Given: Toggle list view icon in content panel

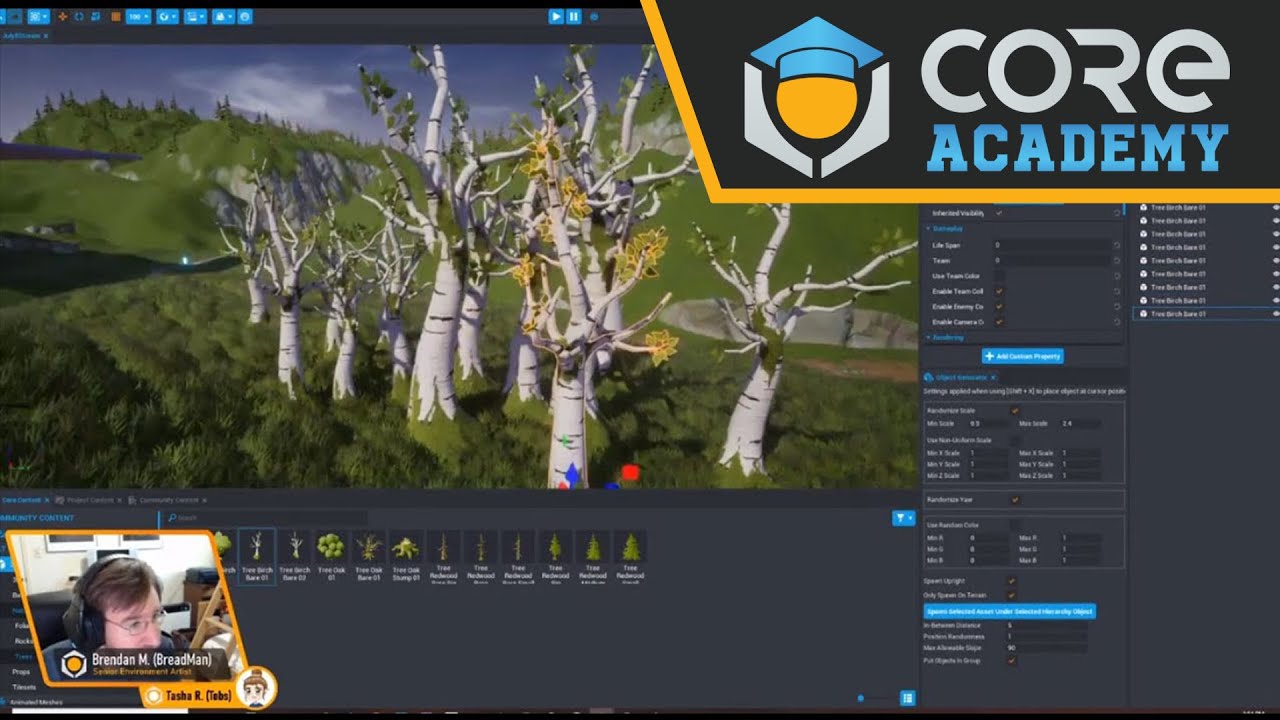Looking at the screenshot, I should click(x=908, y=698).
